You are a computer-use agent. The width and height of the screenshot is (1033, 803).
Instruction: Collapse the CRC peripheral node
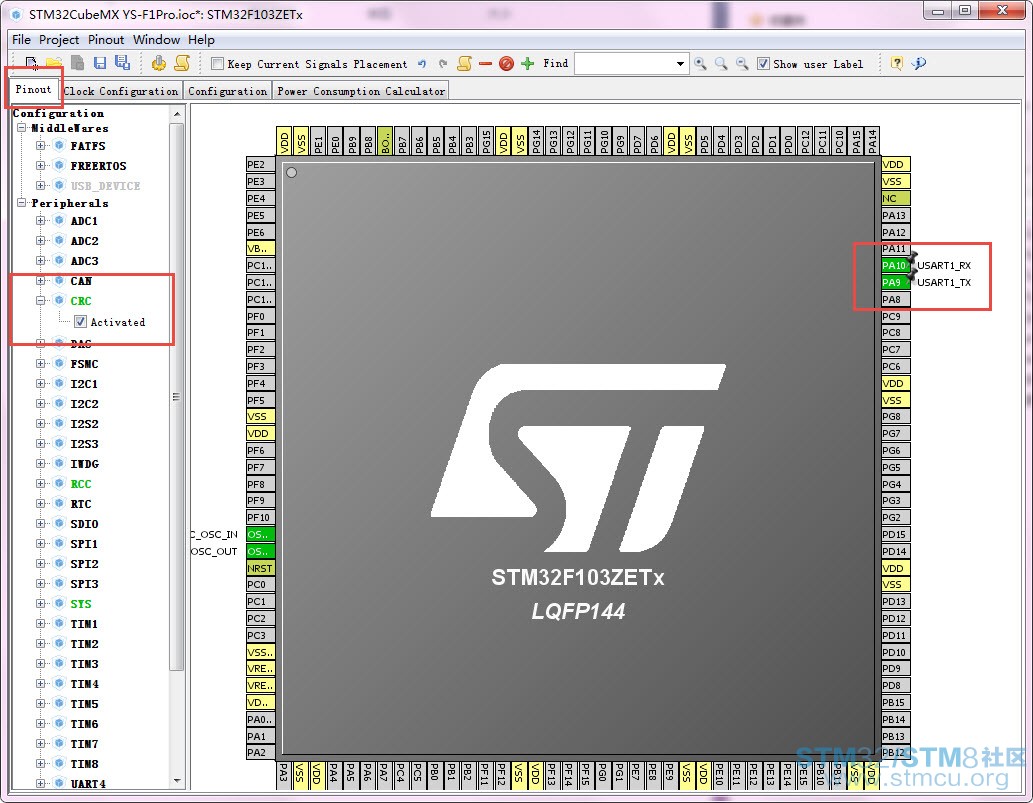point(40,300)
